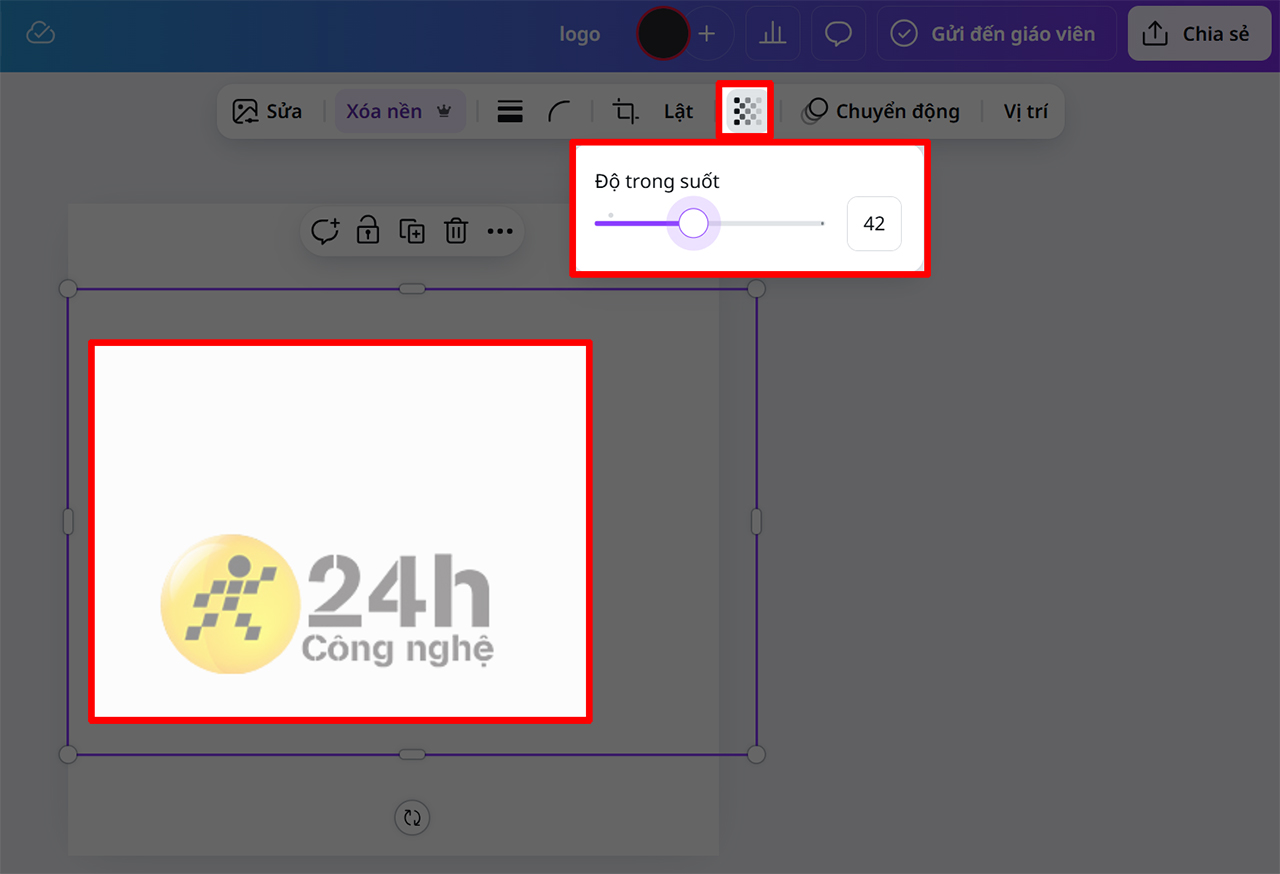Duplicate the element with copy icon

(412, 232)
